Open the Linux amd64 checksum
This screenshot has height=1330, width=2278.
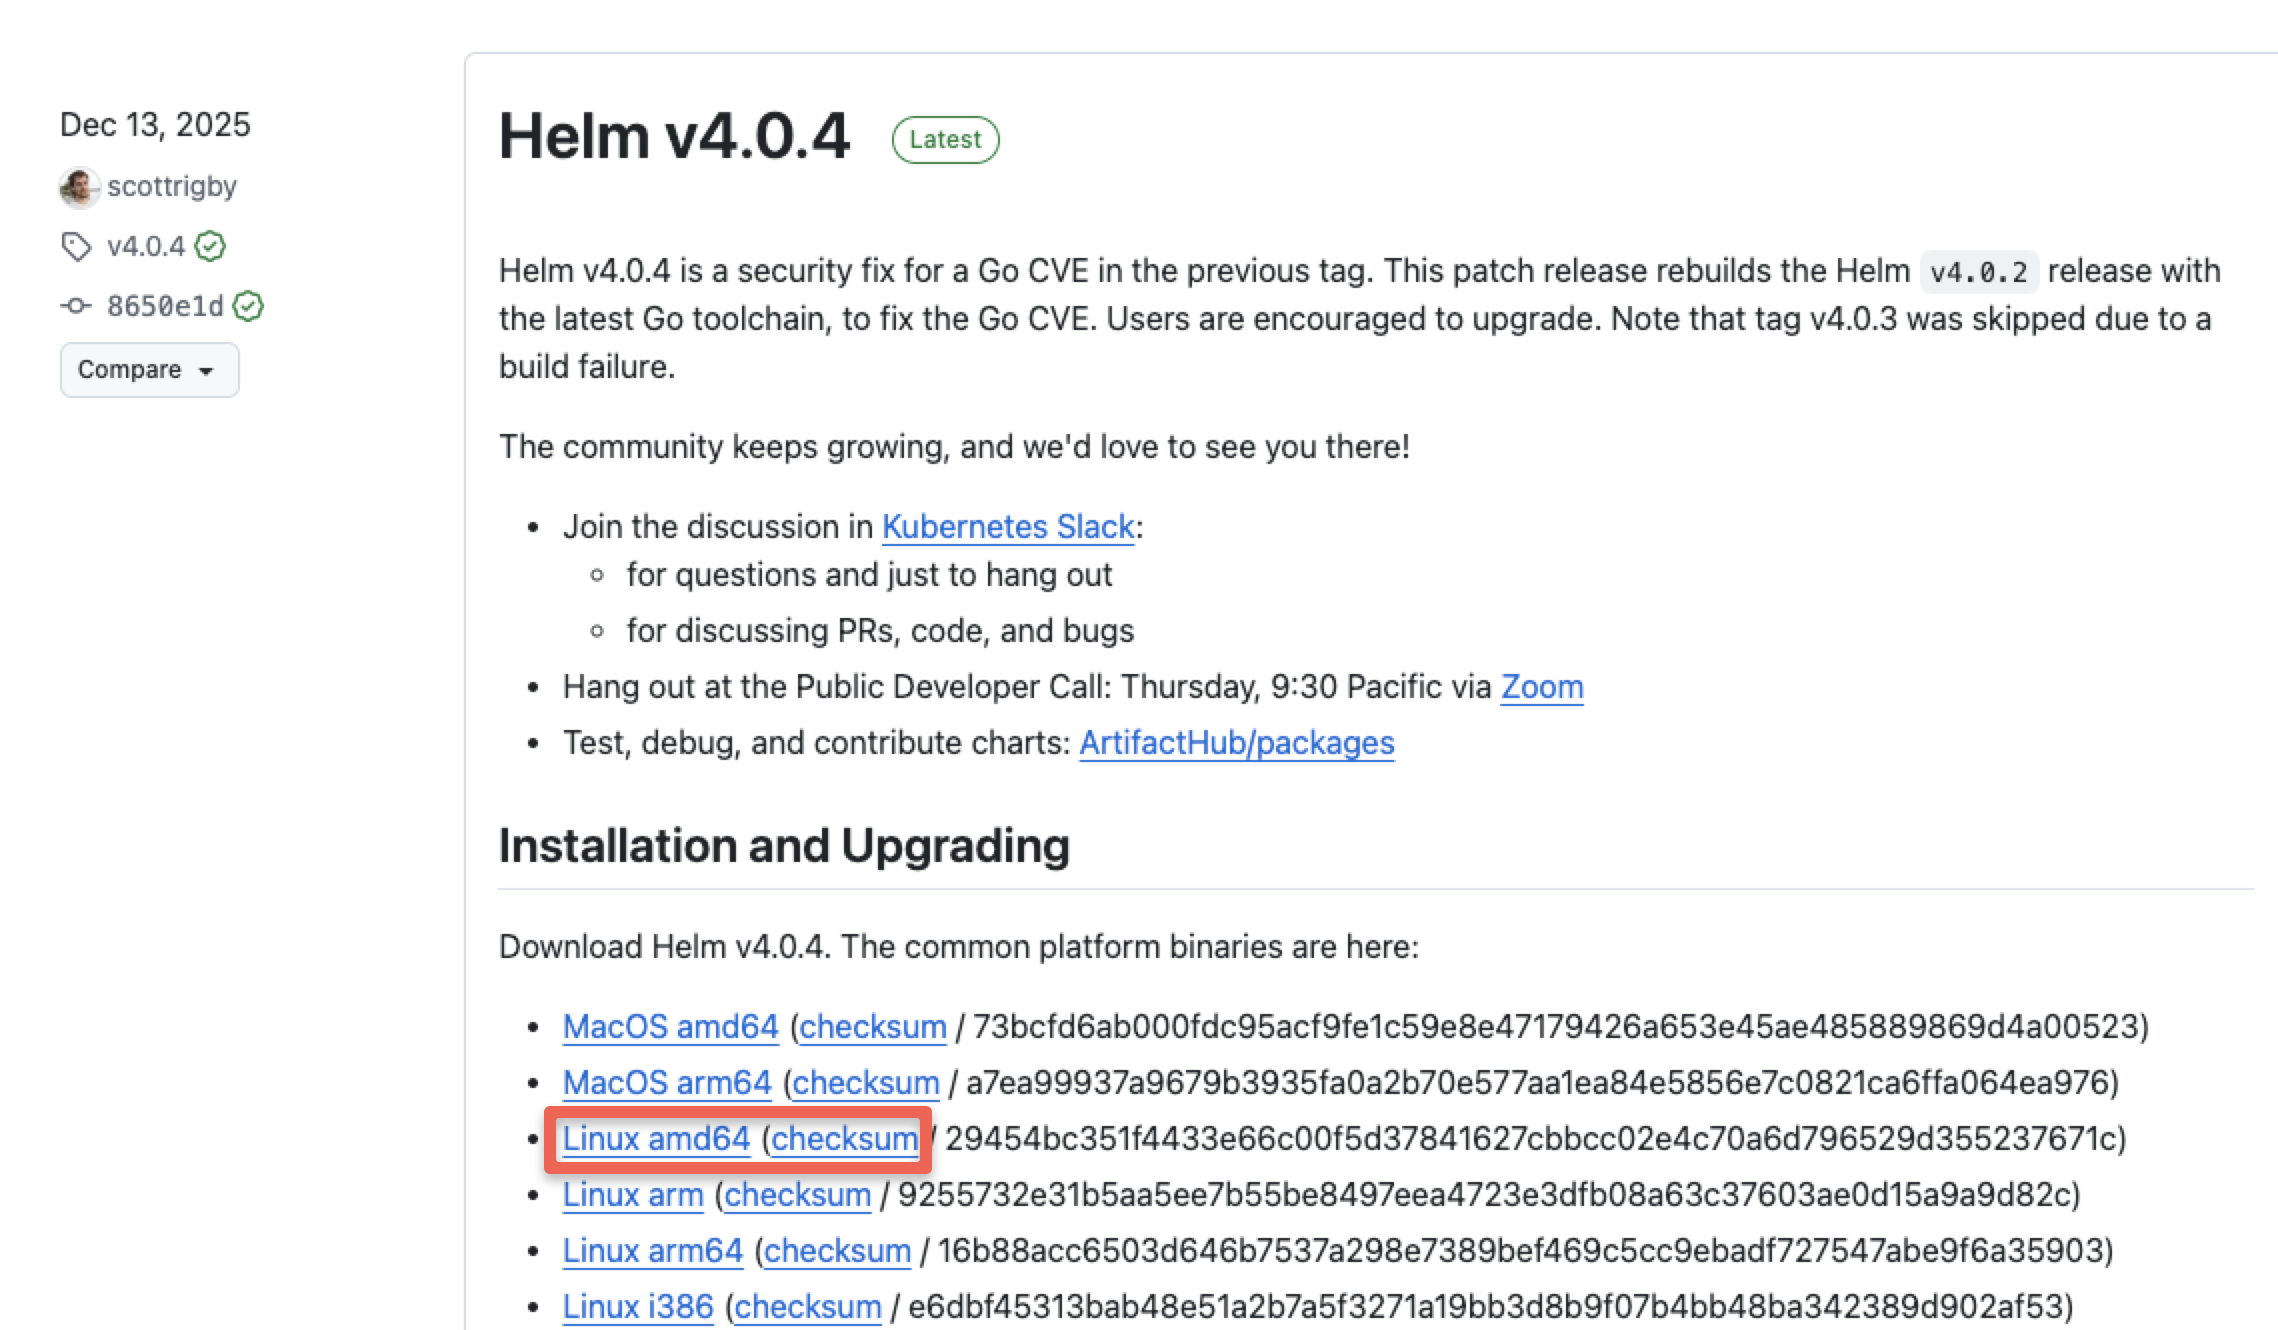(845, 1138)
